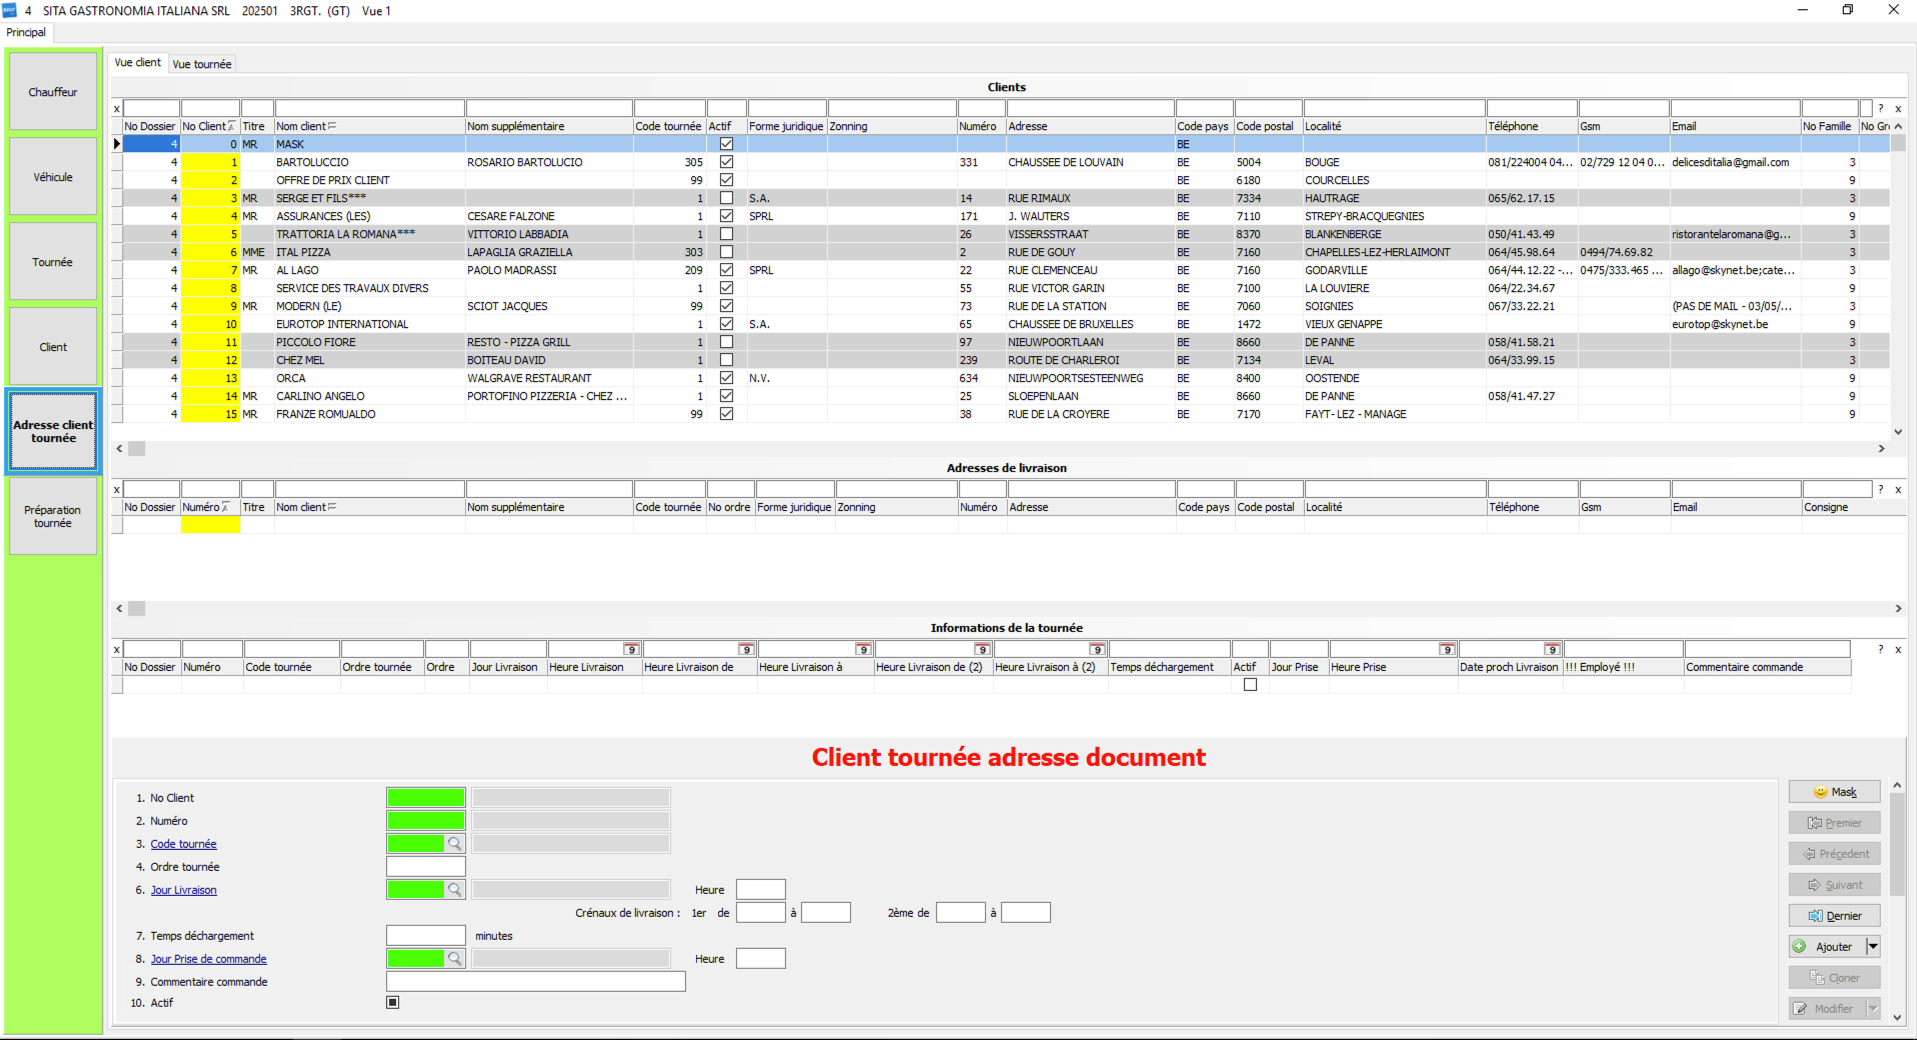Clear filters with x in Clients grid
Screen dimensions: 1917x1040
[117, 109]
